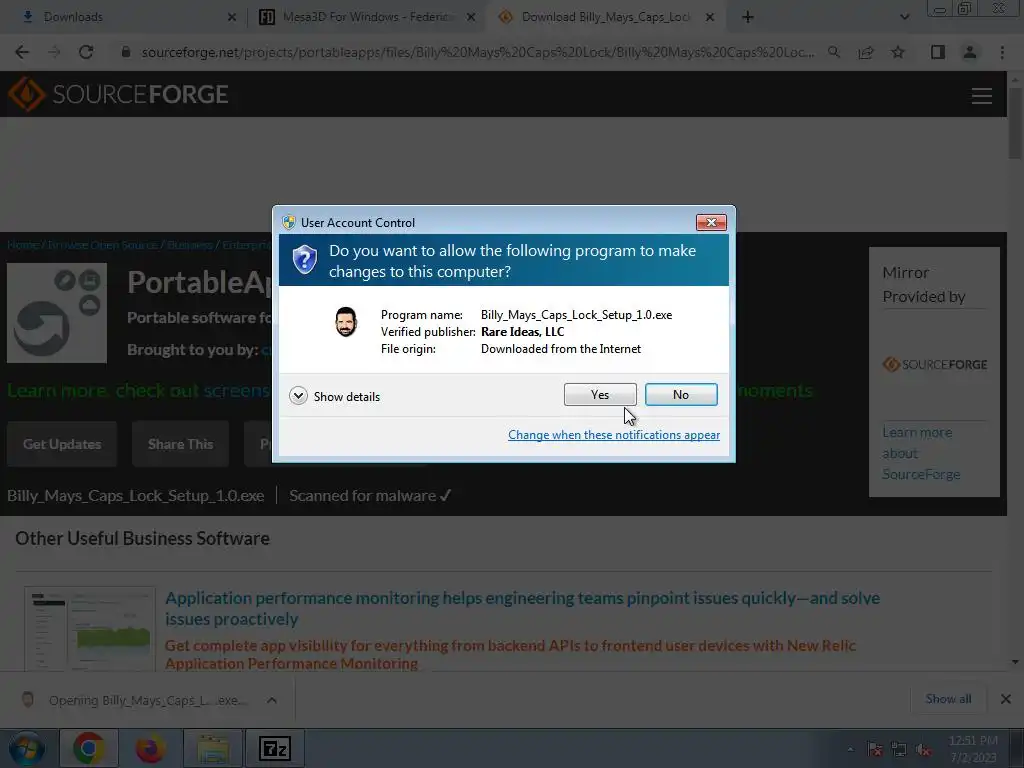Viewport: 1024px width, 768px height.
Task: Show hidden system tray icons
Action: 850,750
